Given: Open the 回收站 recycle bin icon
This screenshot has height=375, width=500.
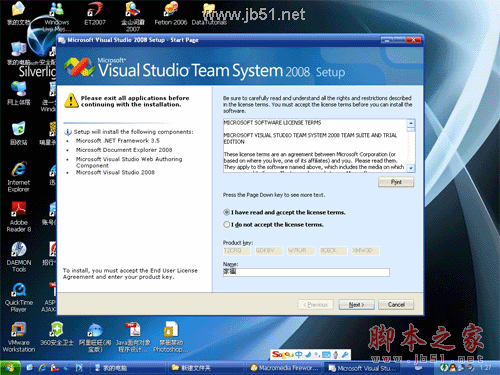Looking at the screenshot, I should tap(19, 133).
